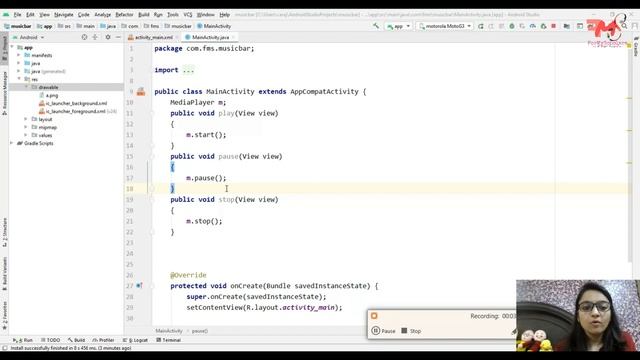640x360 pixels.
Task: Click the fms breadcrumb in navigation bar
Action: coord(151,26)
